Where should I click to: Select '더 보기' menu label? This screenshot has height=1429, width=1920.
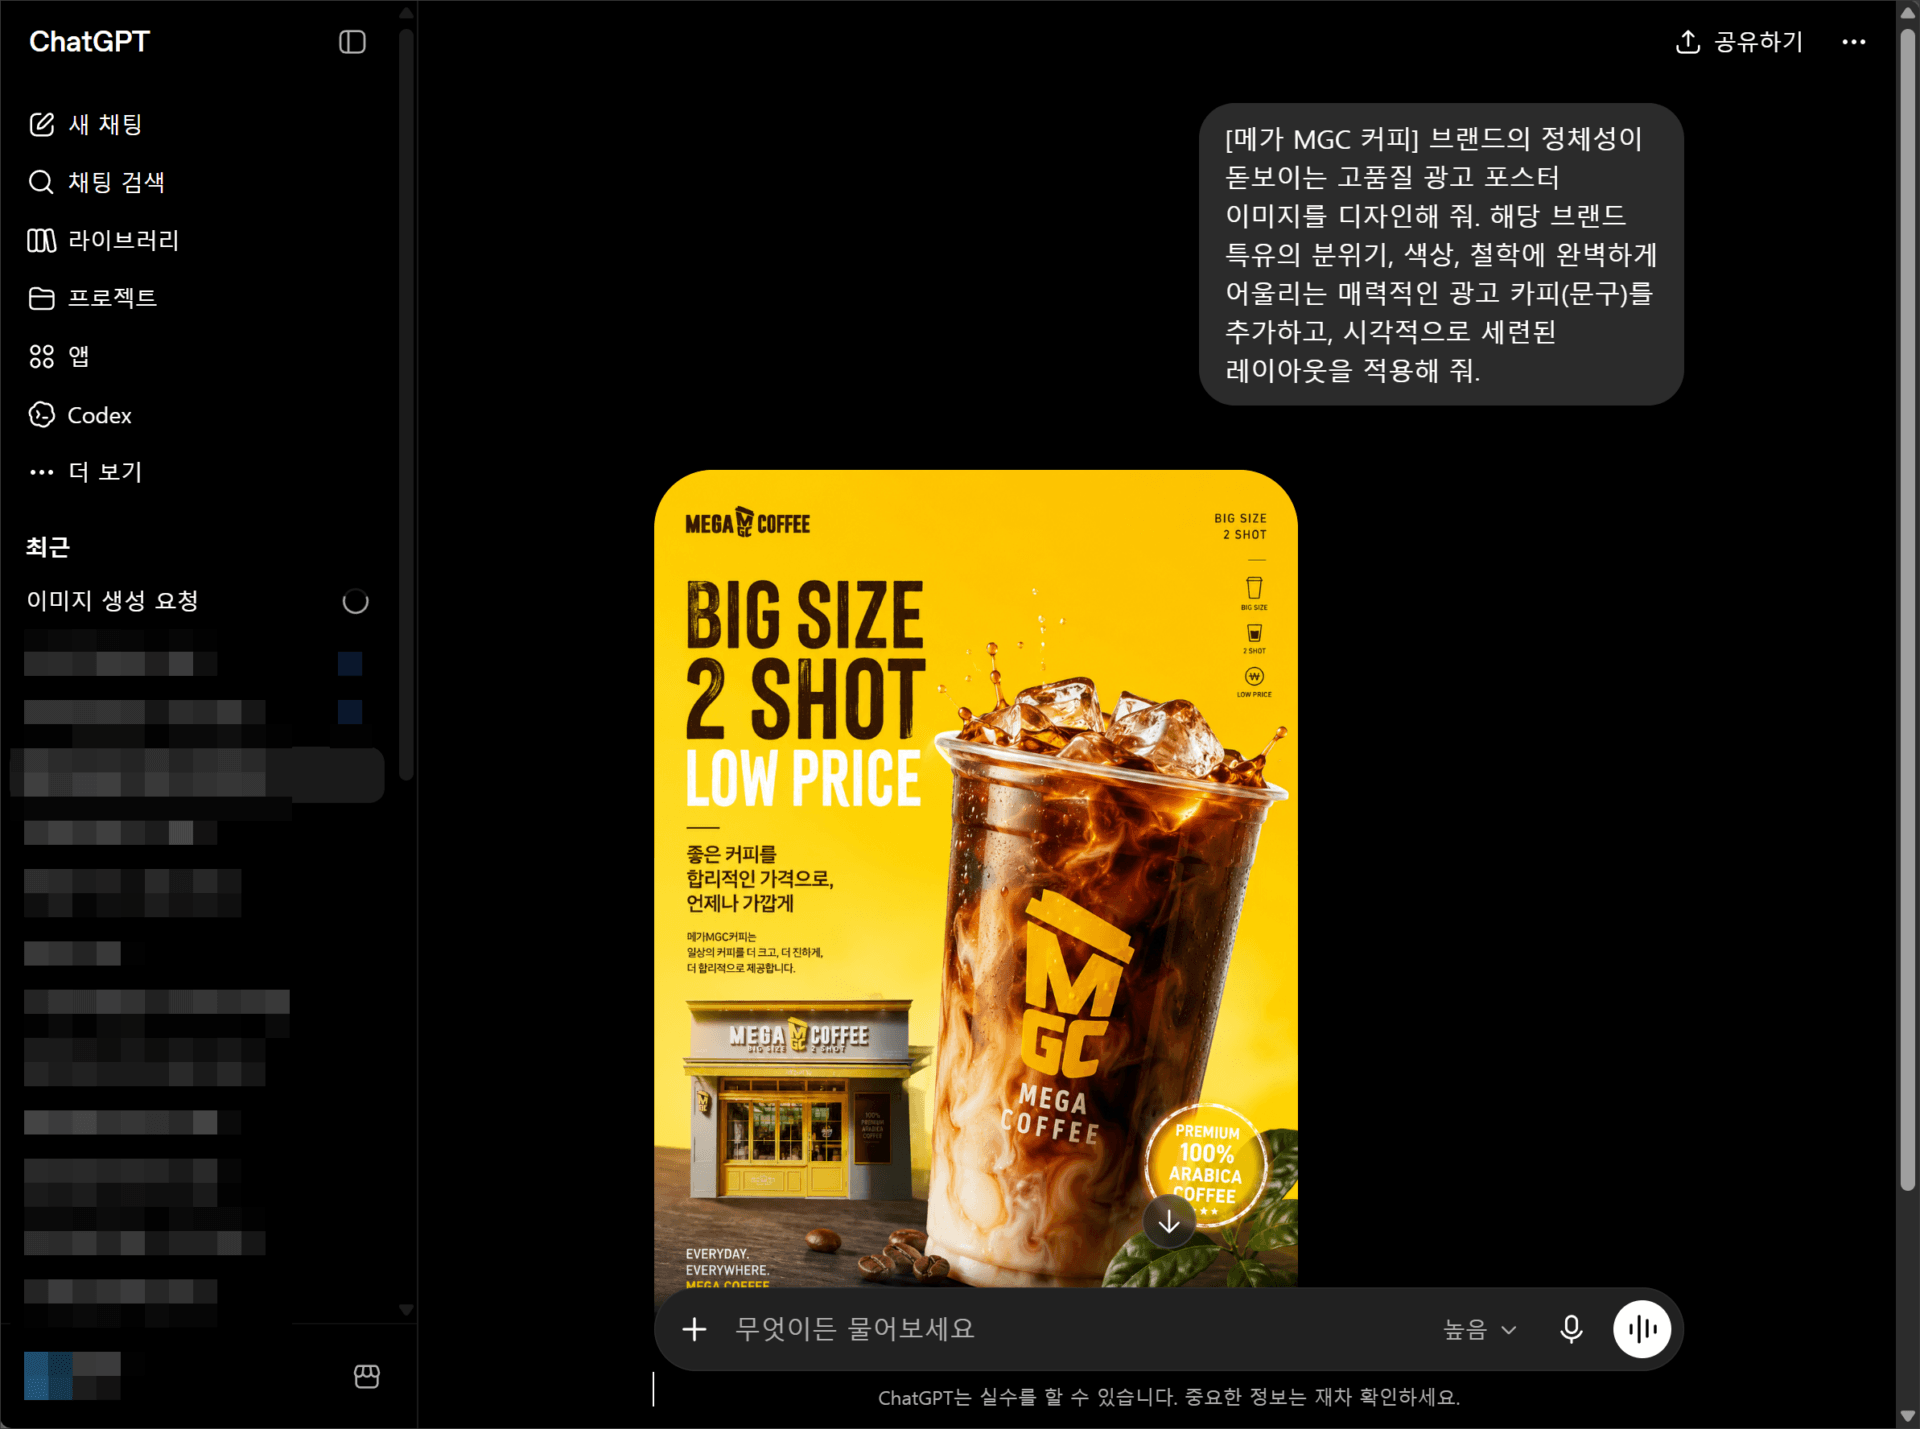[x=105, y=472]
